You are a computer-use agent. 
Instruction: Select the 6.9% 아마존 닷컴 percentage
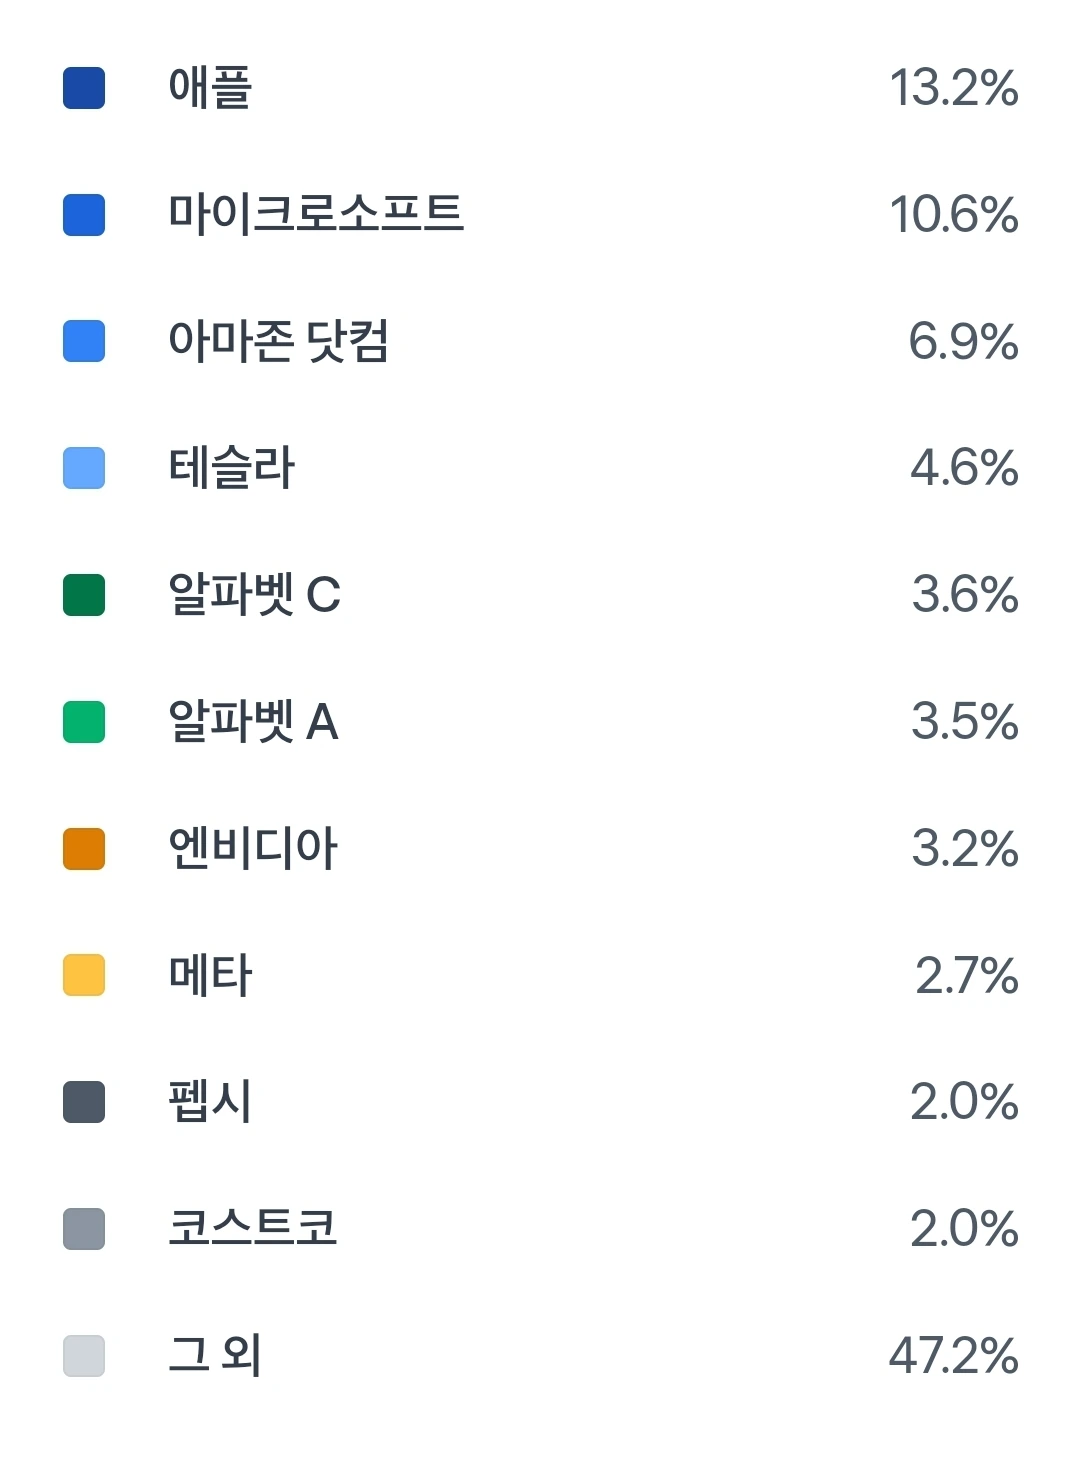tap(964, 341)
